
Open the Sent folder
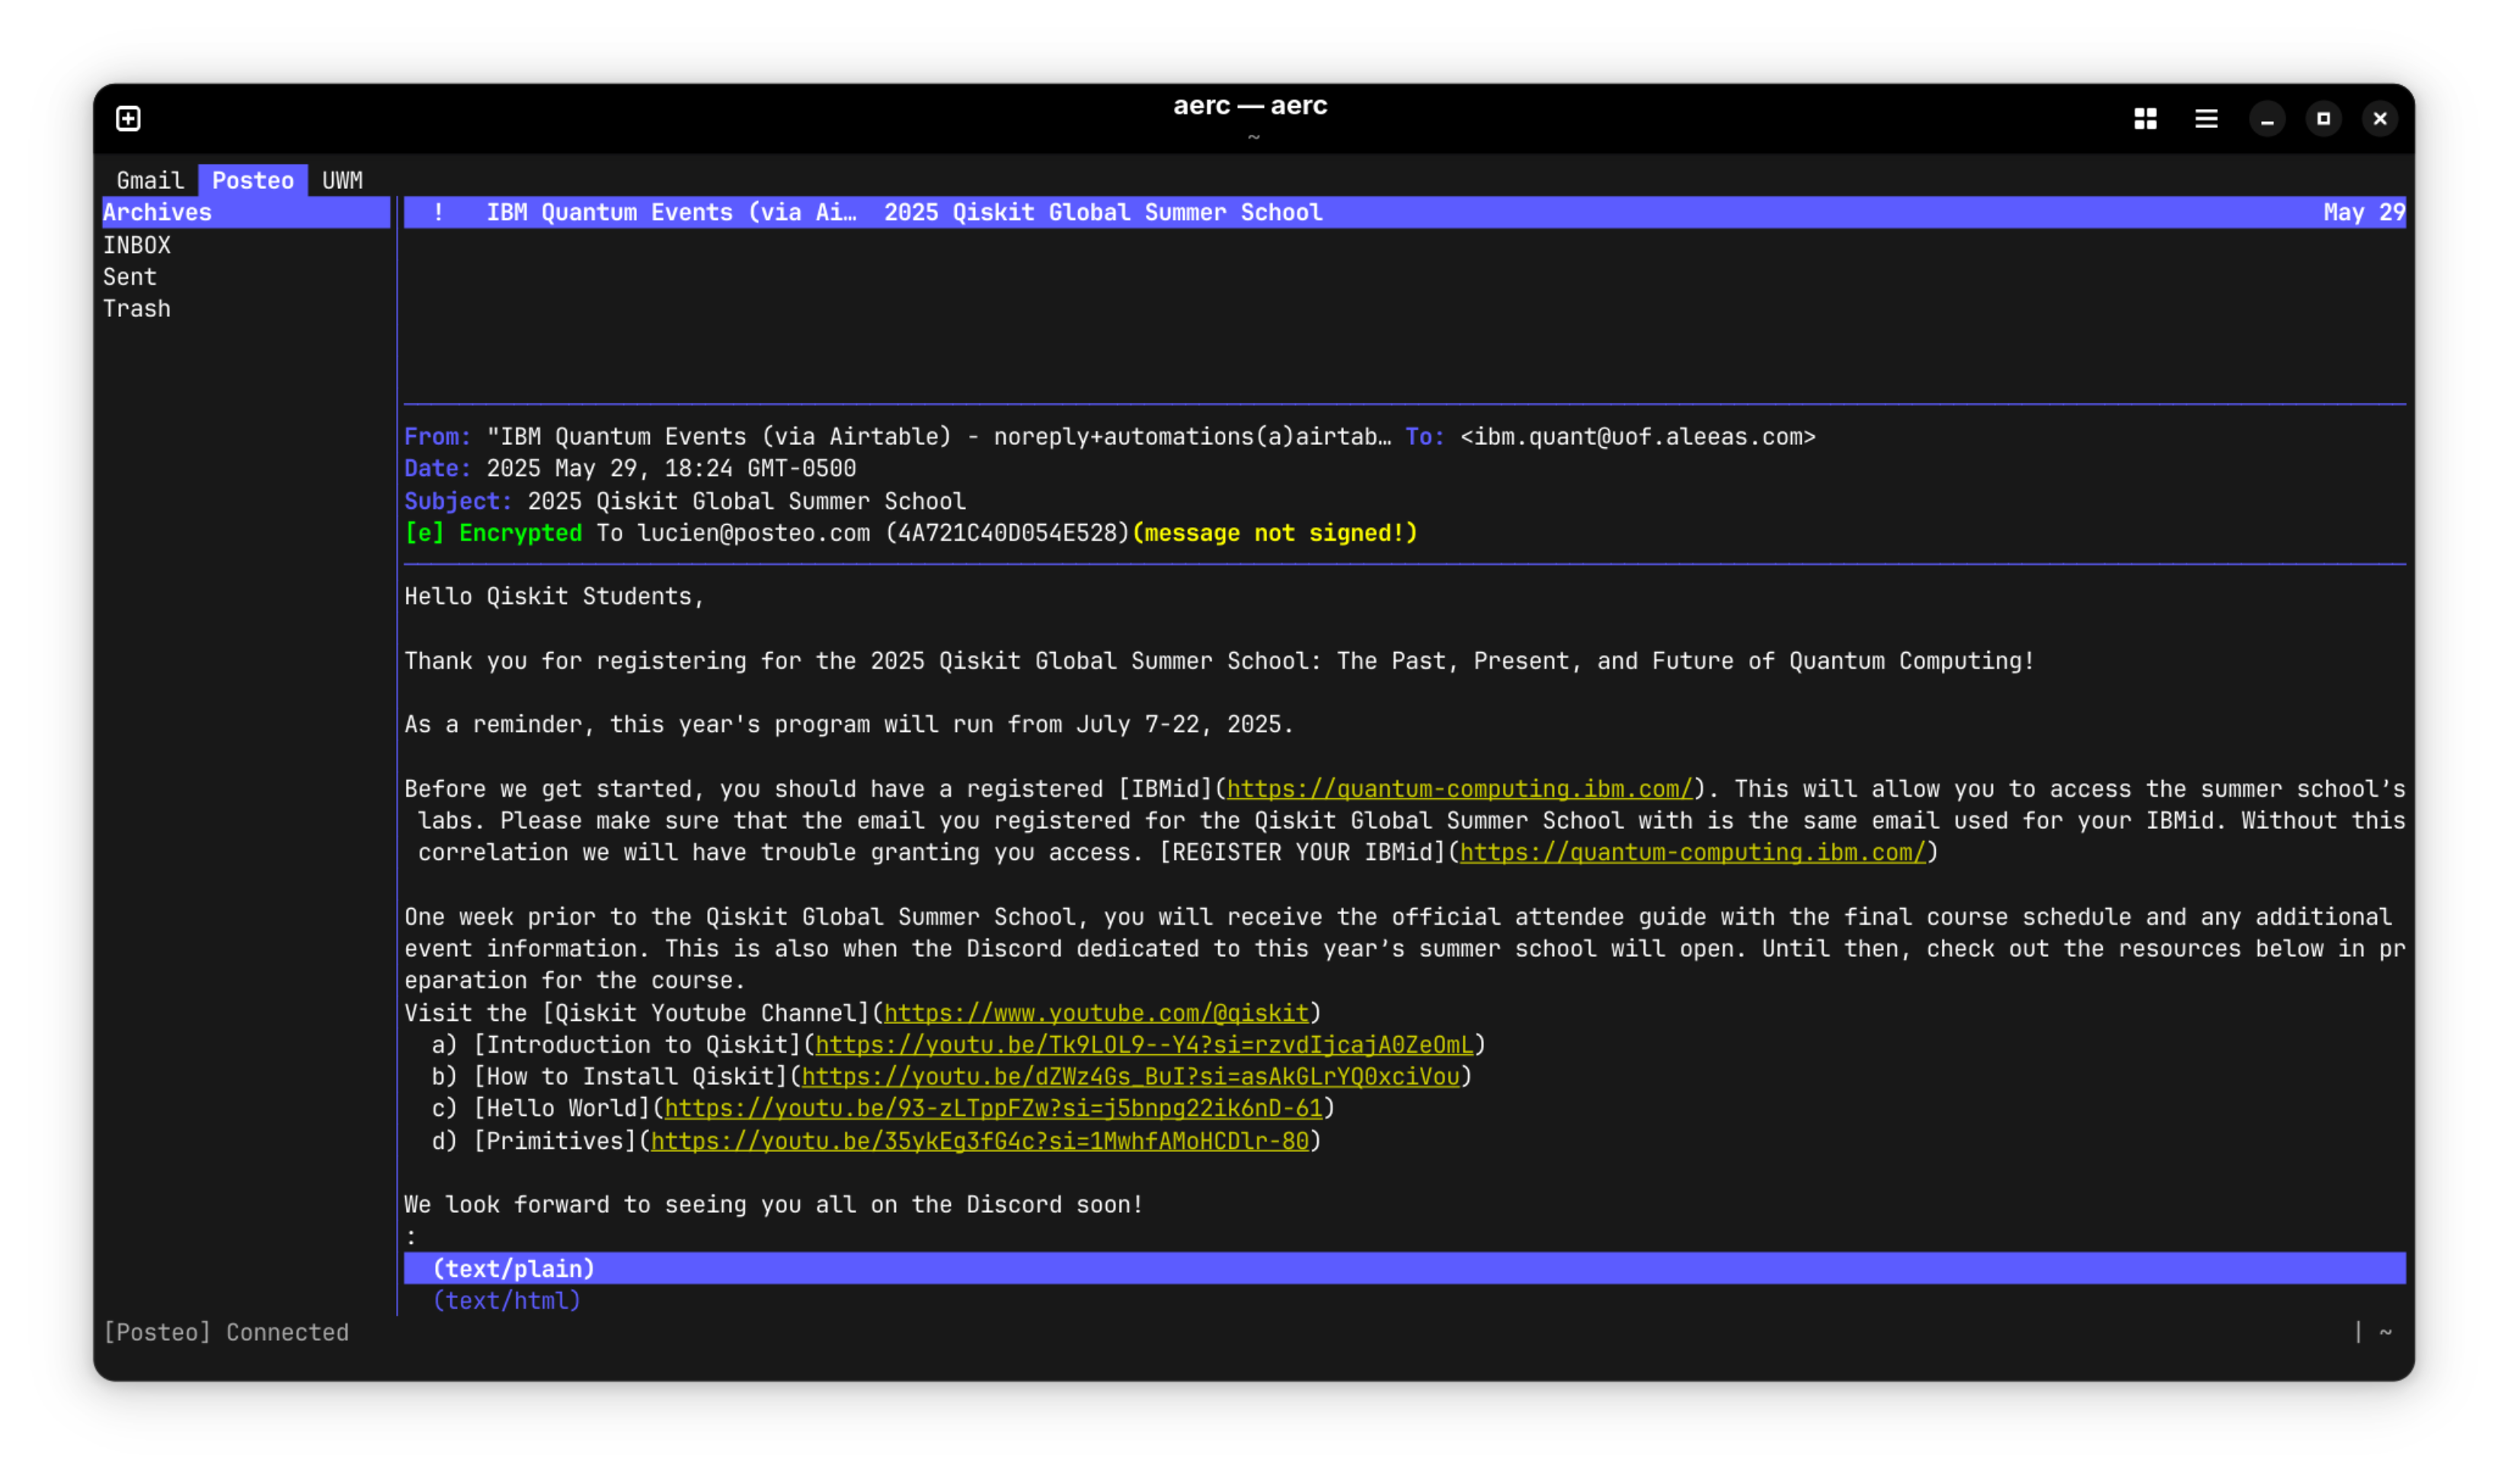click(130, 277)
